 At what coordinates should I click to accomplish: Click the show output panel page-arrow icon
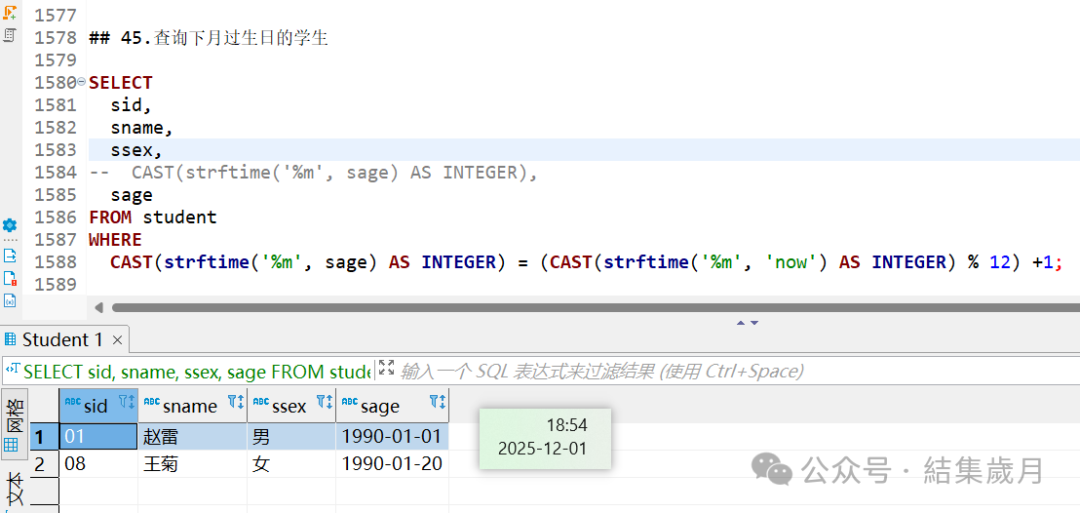[x=10, y=255]
